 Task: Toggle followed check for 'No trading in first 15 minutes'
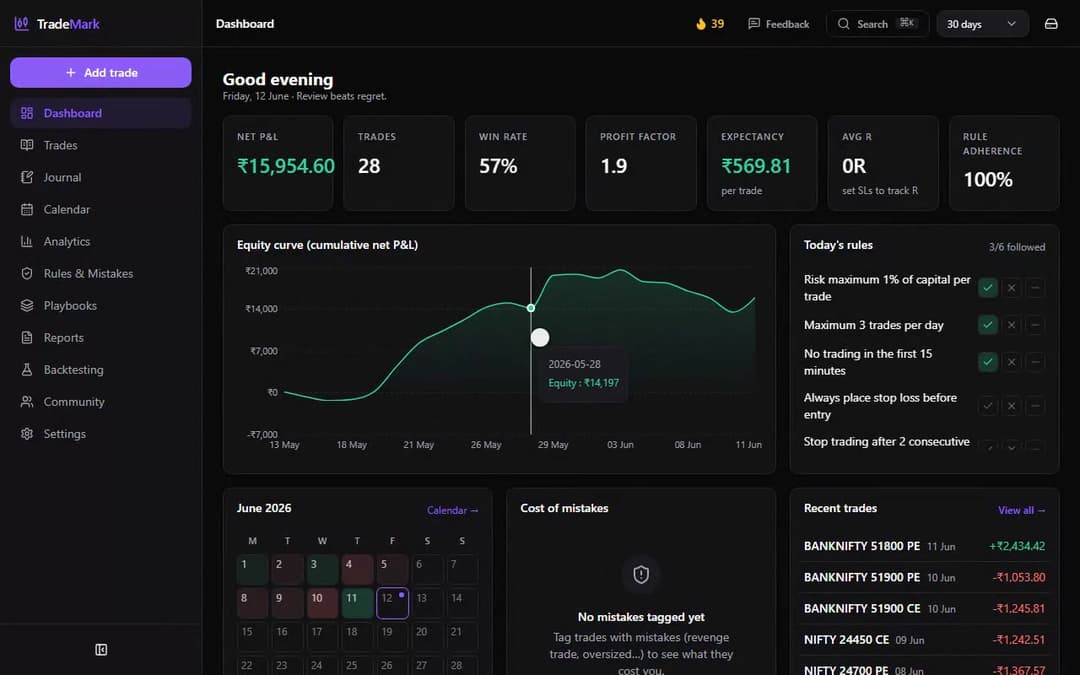tap(988, 362)
